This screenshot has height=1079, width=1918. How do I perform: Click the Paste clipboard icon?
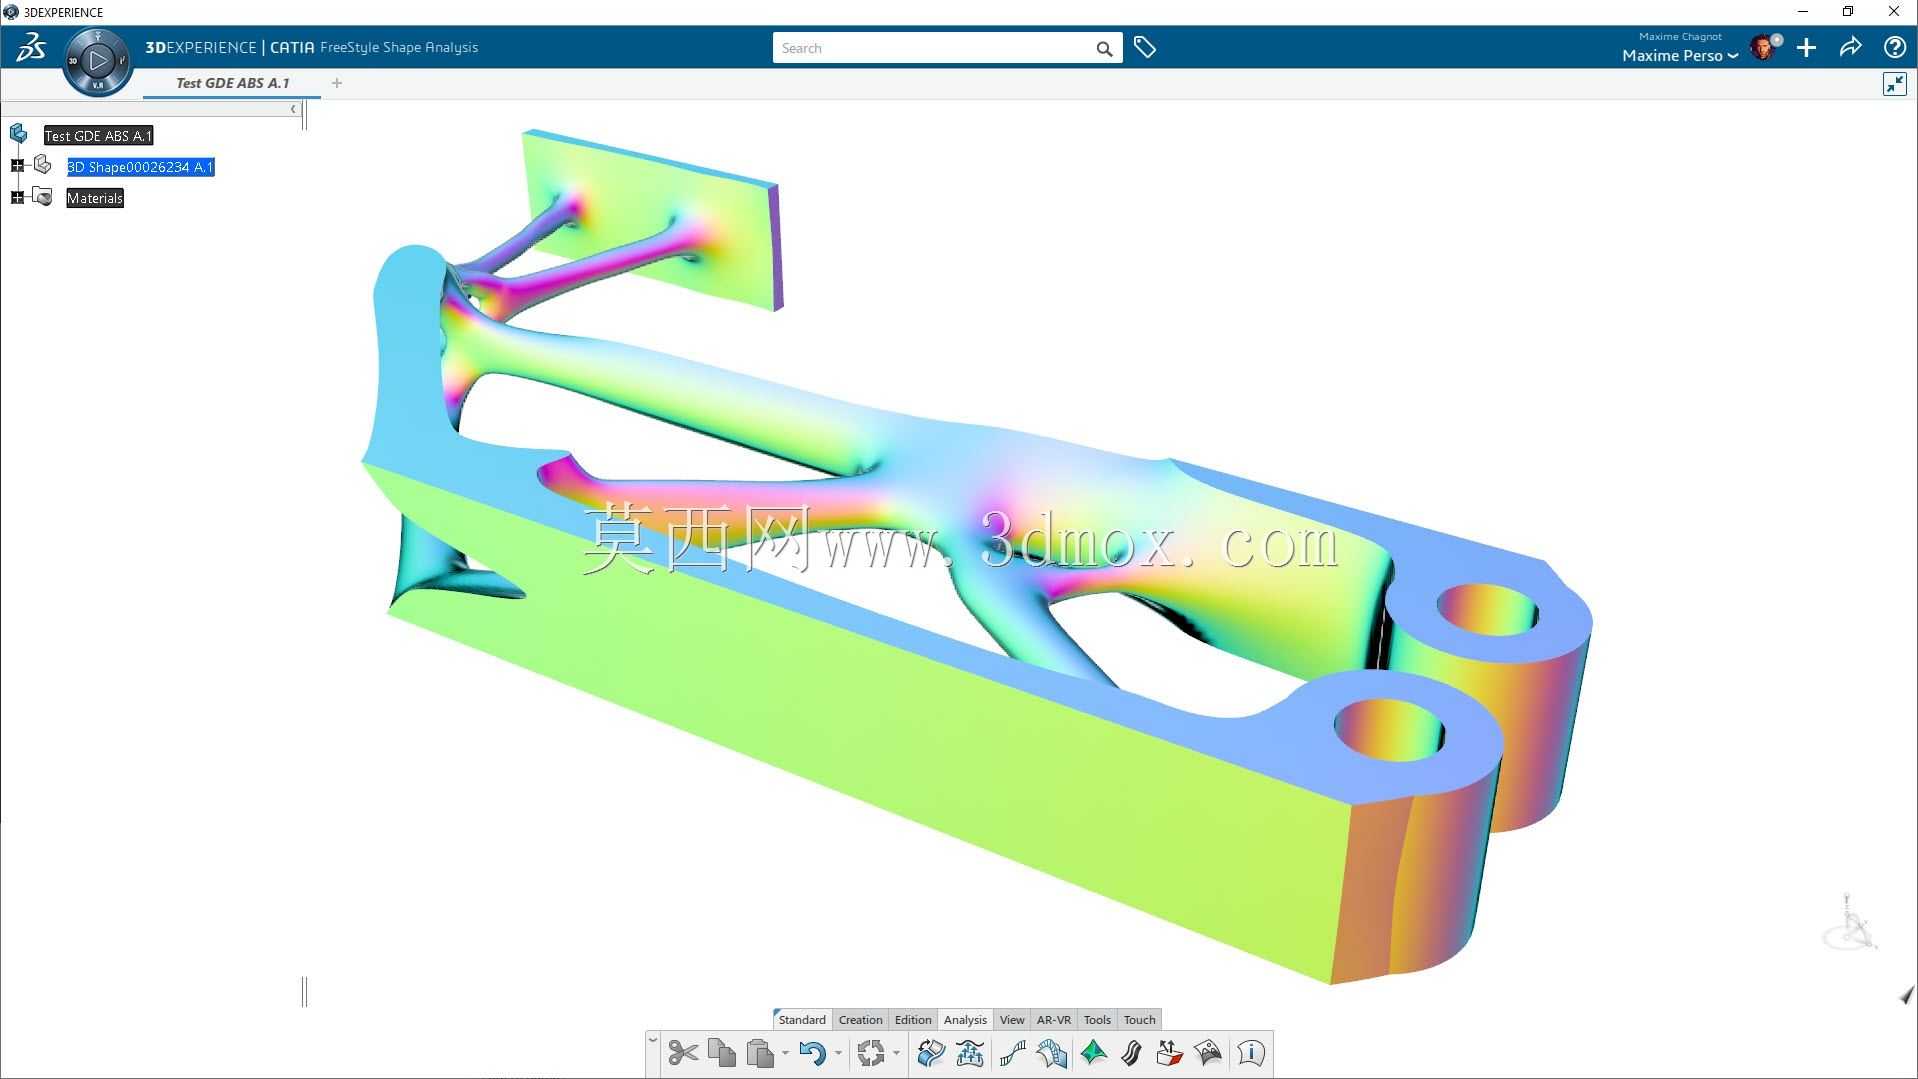click(x=760, y=1053)
